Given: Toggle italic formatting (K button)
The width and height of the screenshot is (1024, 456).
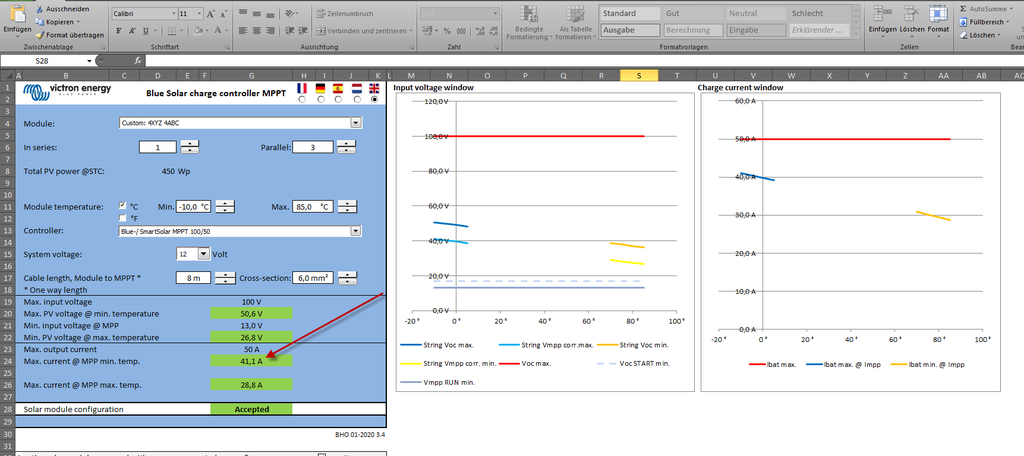Looking at the screenshot, I should pyautogui.click(x=132, y=31).
